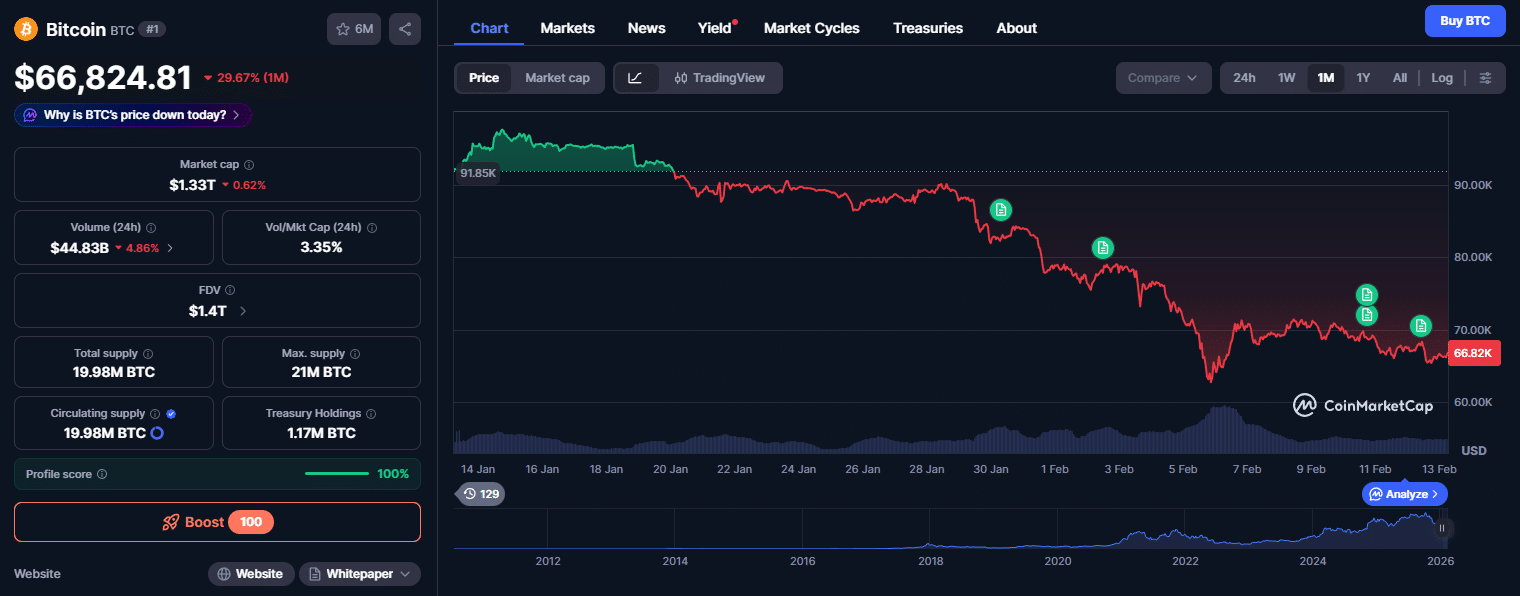This screenshot has height=596, width=1520.
Task: Open the share icon next to the star
Action: [404, 29]
